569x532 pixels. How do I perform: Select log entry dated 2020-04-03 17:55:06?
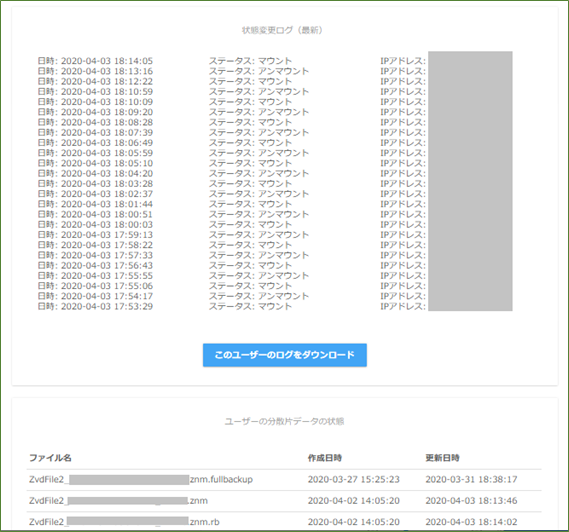[95, 286]
